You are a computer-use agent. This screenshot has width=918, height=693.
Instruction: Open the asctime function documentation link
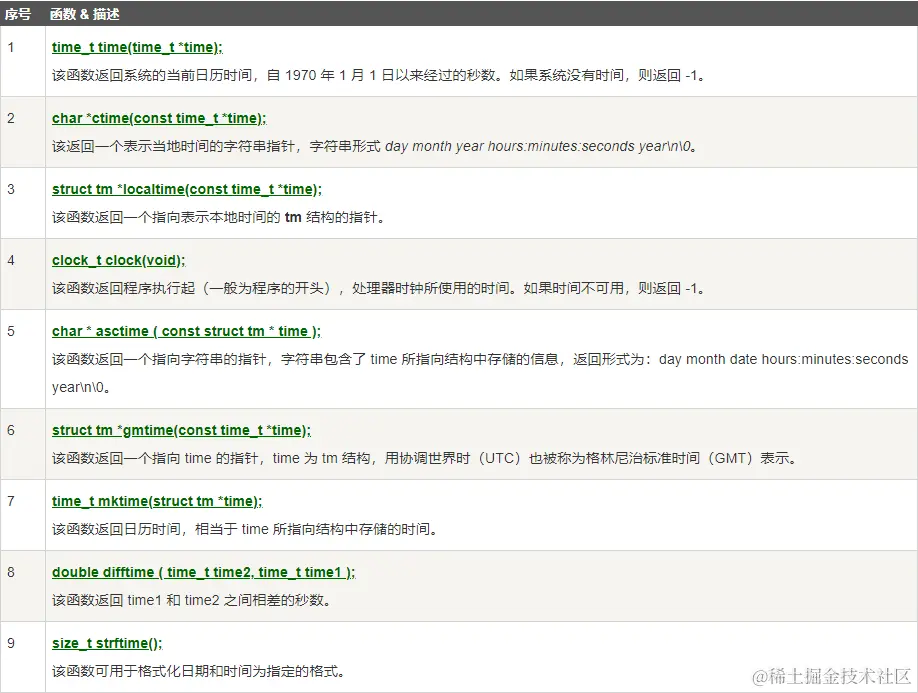click(186, 331)
